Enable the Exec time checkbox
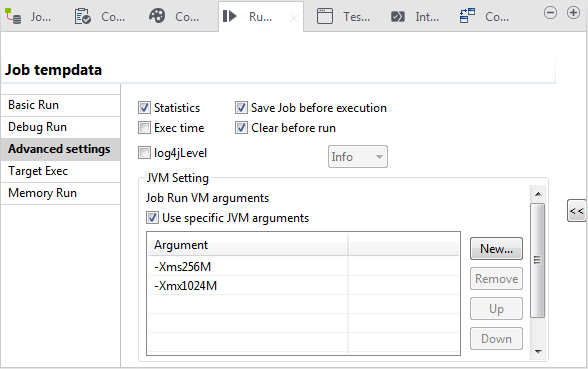588x369 pixels. [x=144, y=128]
